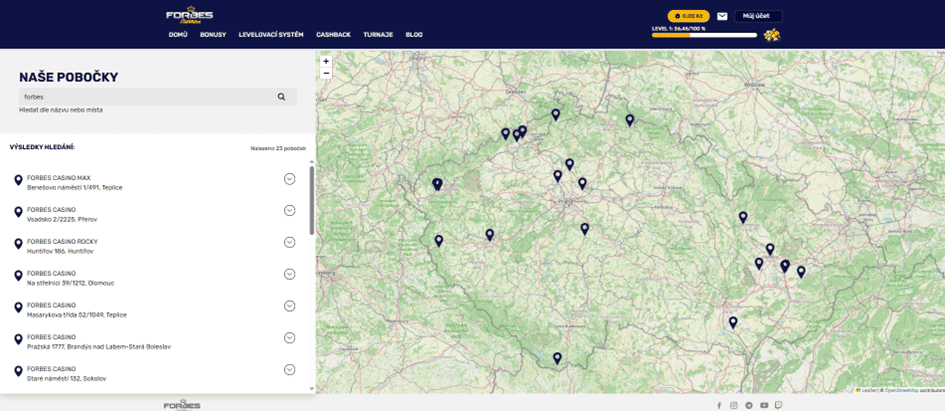Click the search magnifier icon
Image resolution: width=945 pixels, height=411 pixels.
click(281, 96)
